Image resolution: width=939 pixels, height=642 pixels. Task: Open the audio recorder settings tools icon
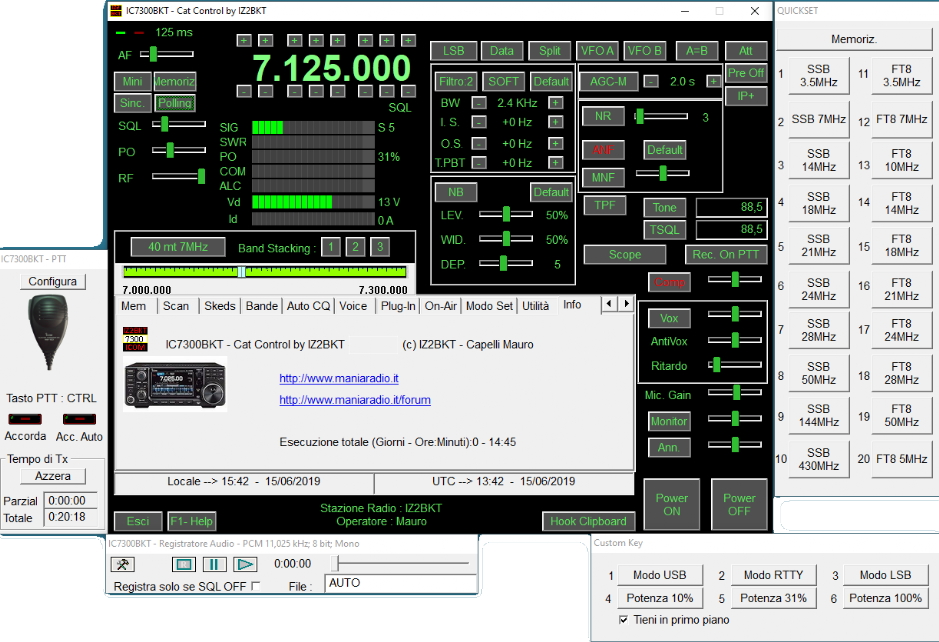[123, 564]
